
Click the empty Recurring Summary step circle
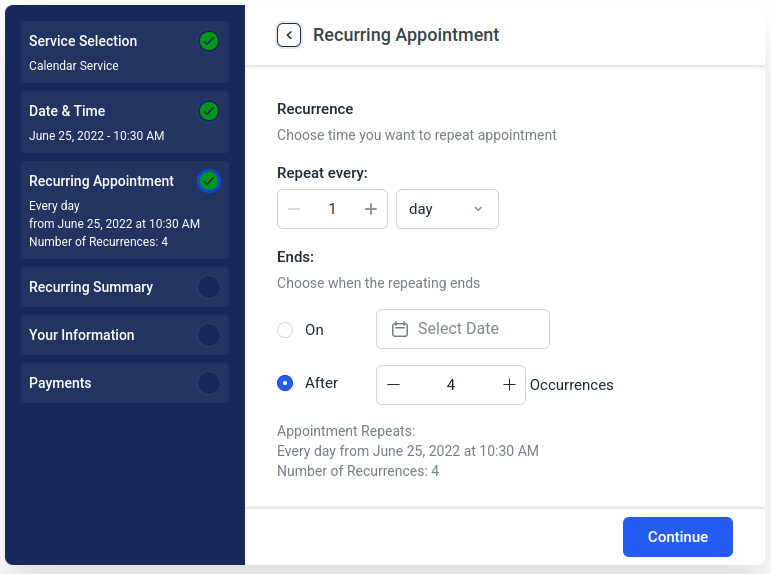[209, 287]
